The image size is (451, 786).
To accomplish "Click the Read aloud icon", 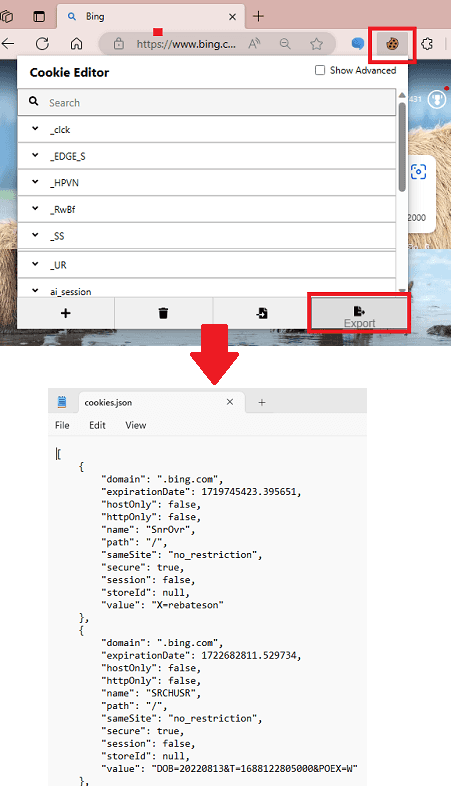I will [x=255, y=44].
